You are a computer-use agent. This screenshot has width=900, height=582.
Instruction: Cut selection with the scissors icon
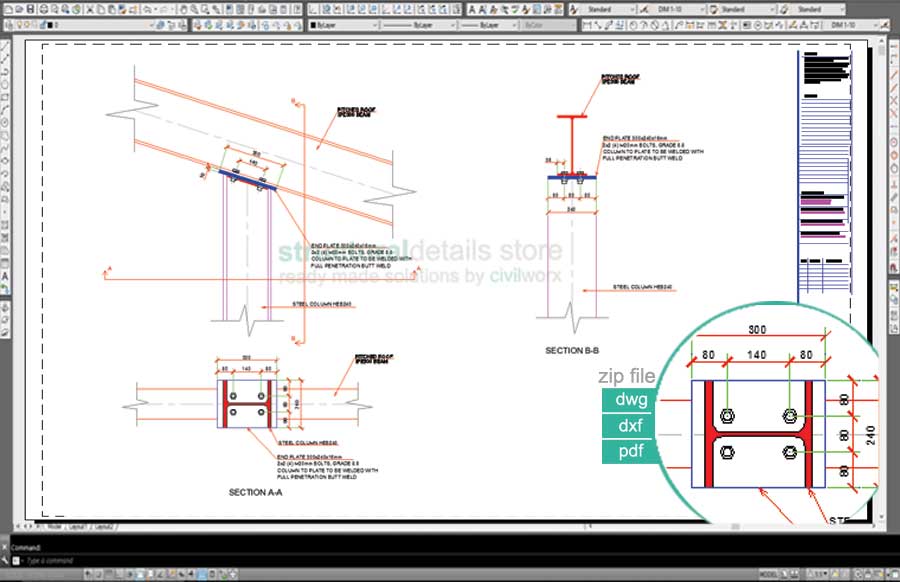coord(90,9)
